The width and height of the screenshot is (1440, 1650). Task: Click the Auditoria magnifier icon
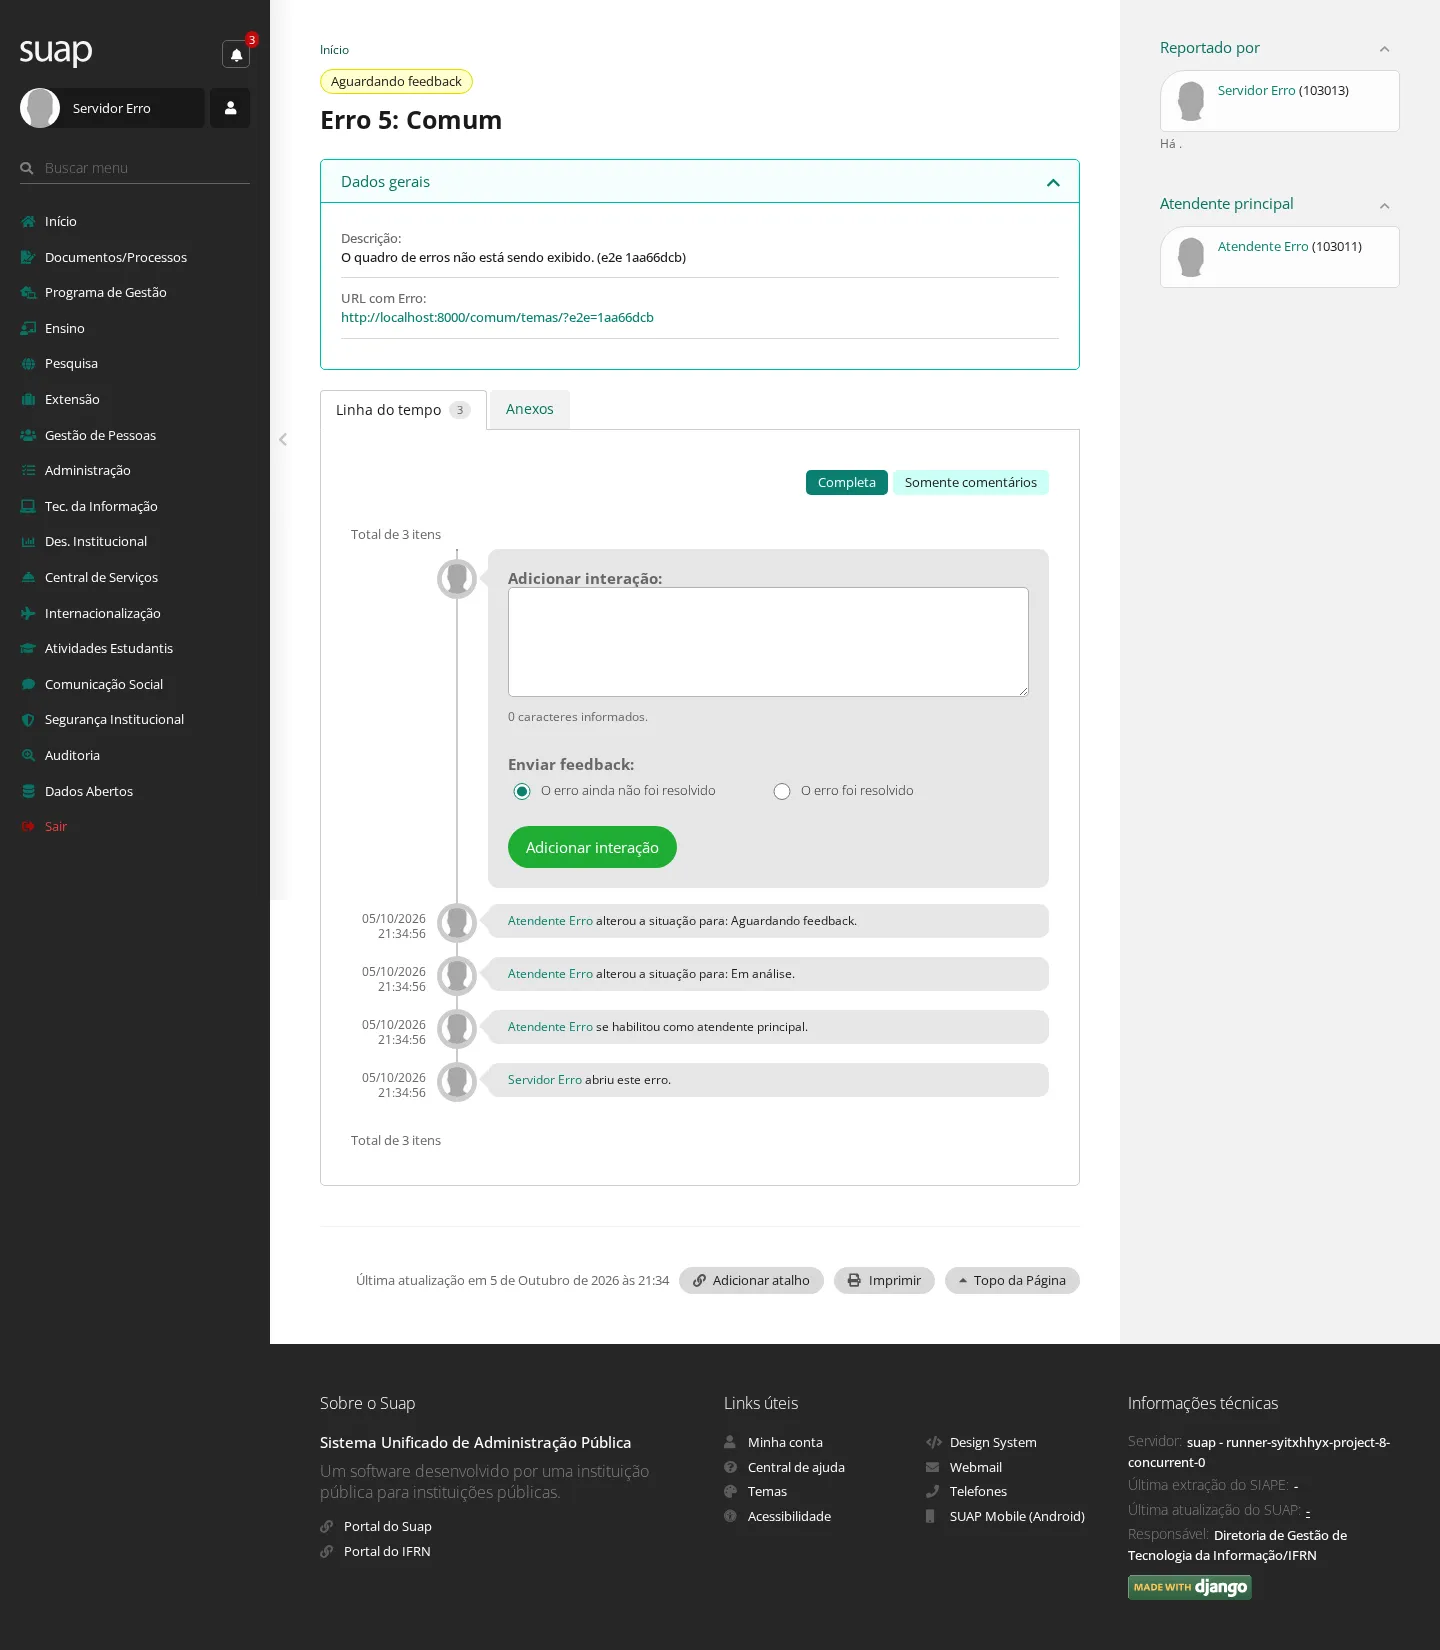click(x=28, y=756)
